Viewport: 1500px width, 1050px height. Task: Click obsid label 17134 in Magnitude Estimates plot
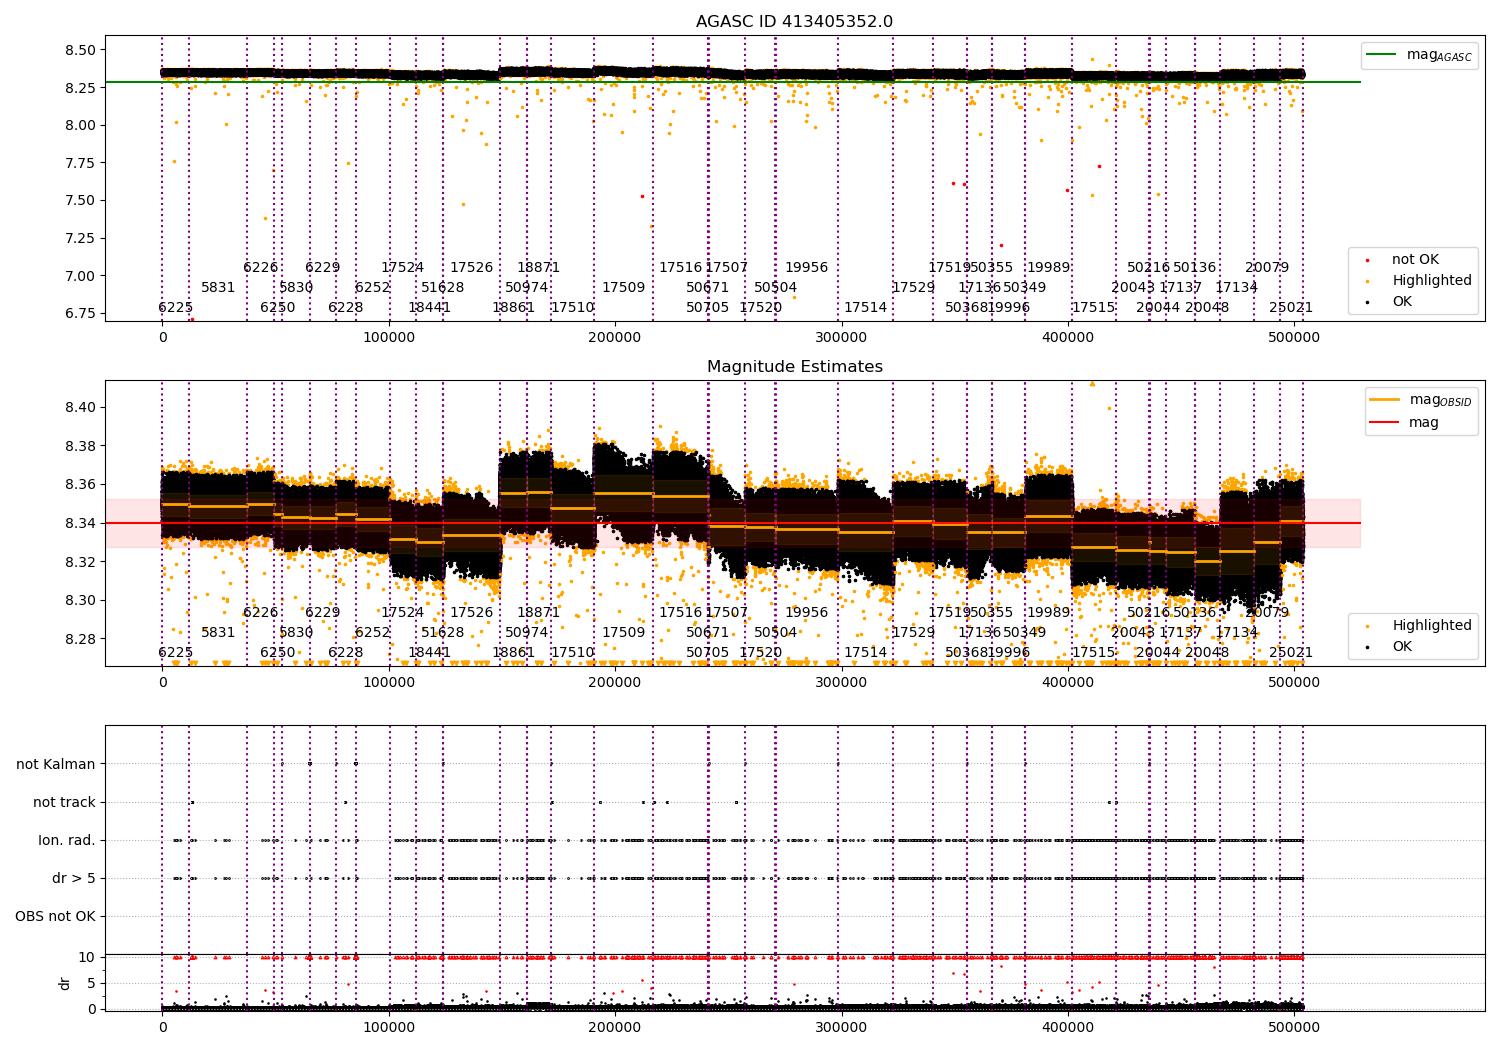coord(1236,632)
